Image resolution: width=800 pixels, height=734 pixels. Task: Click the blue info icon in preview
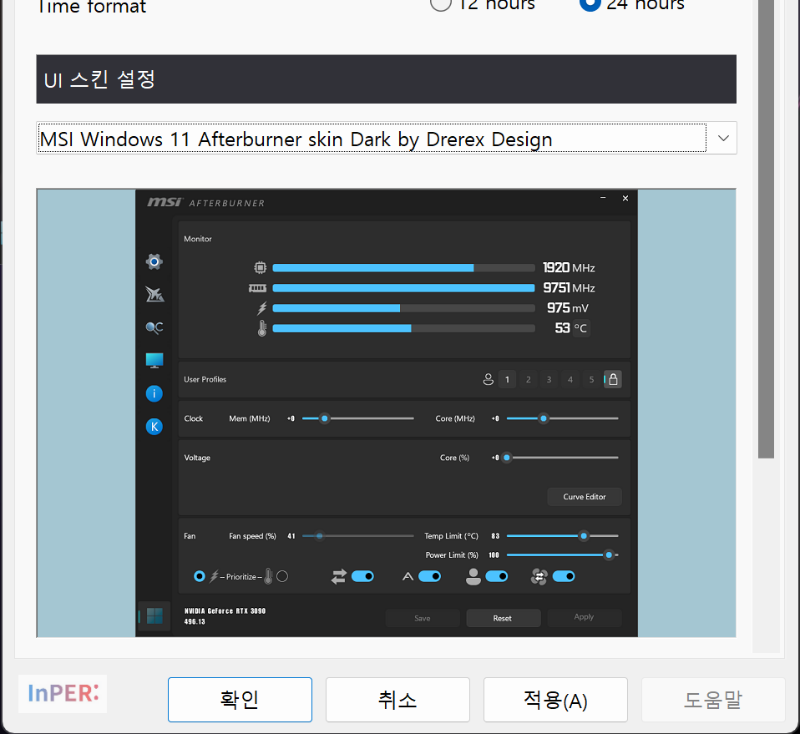(154, 393)
